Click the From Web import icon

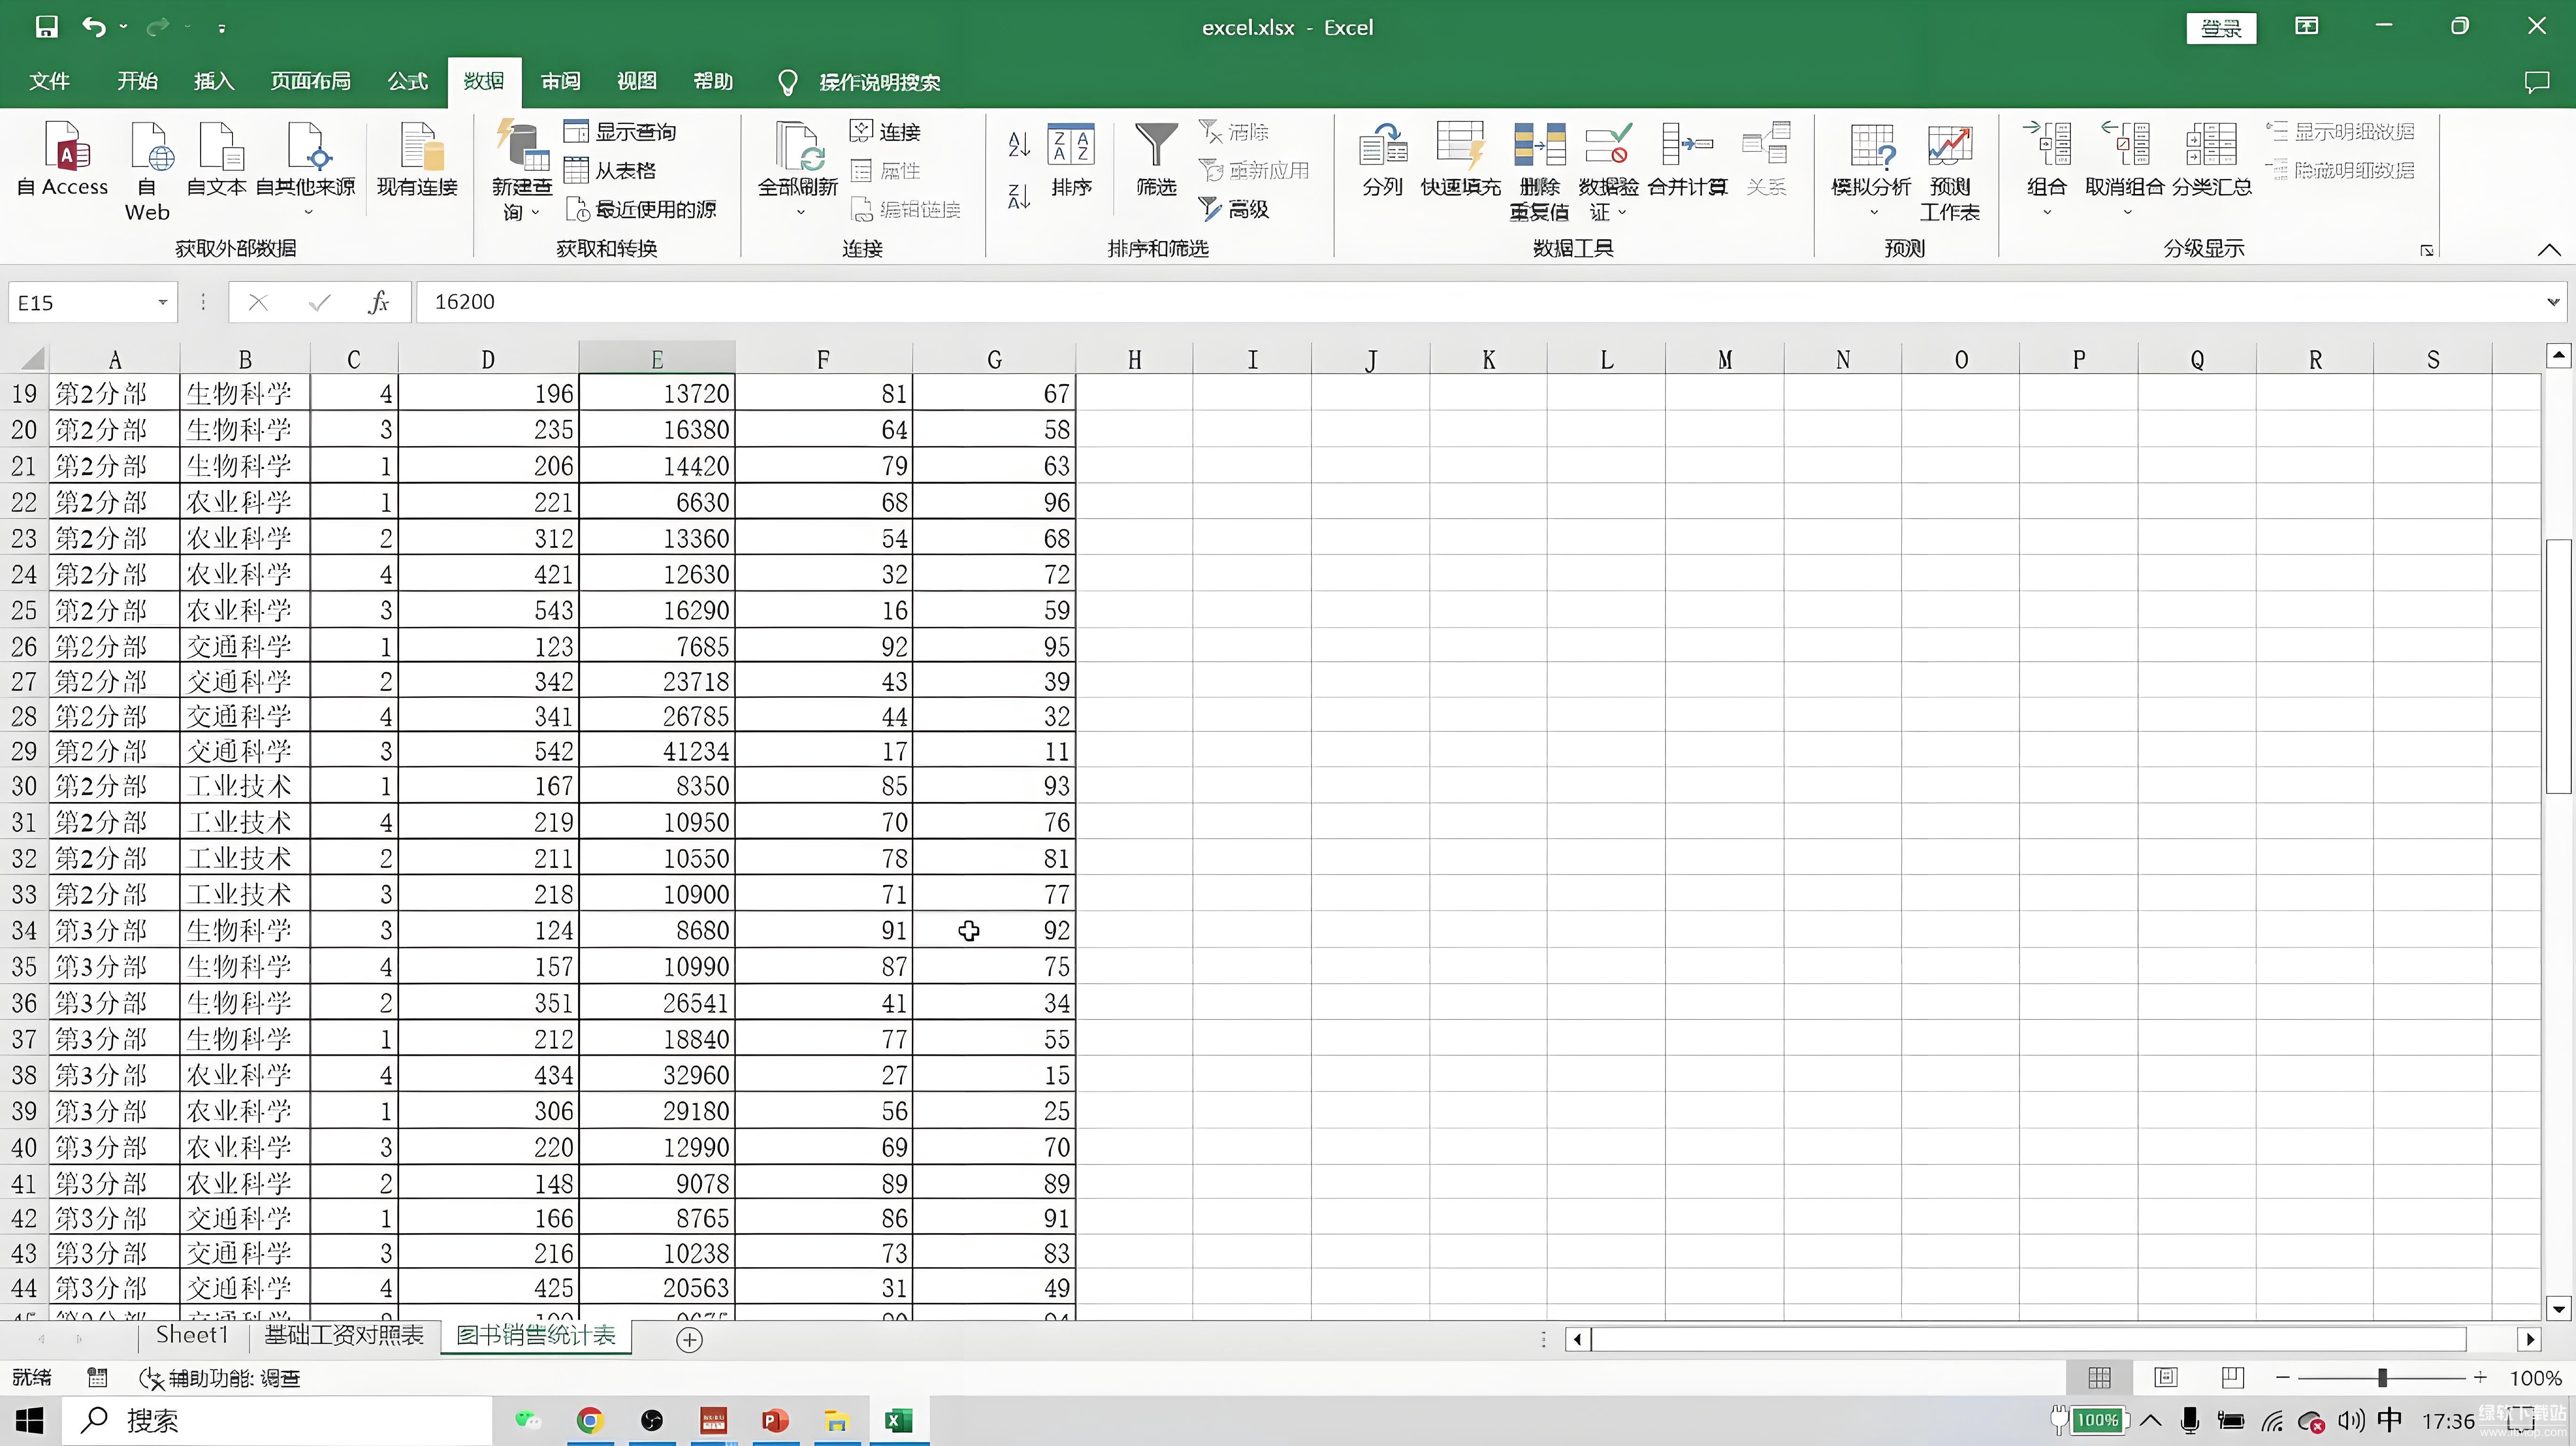pos(152,147)
